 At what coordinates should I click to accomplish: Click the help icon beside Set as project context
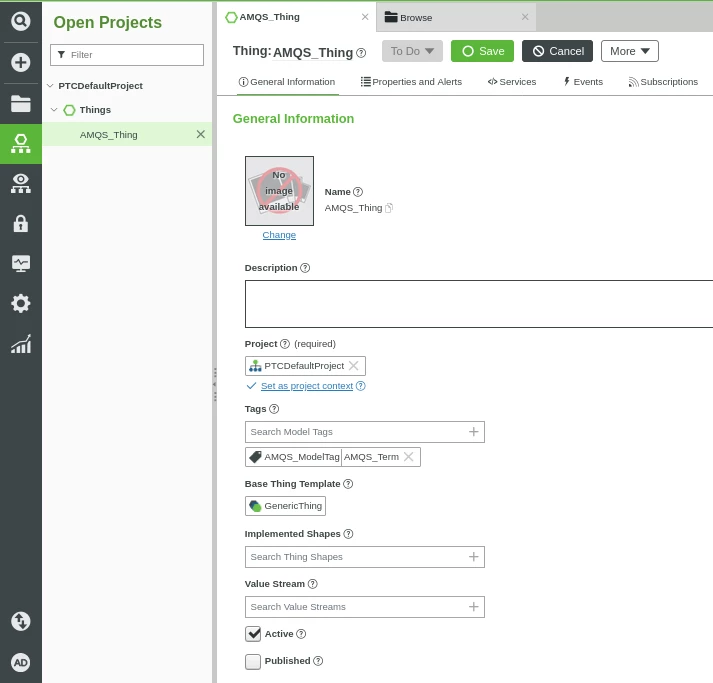click(361, 386)
